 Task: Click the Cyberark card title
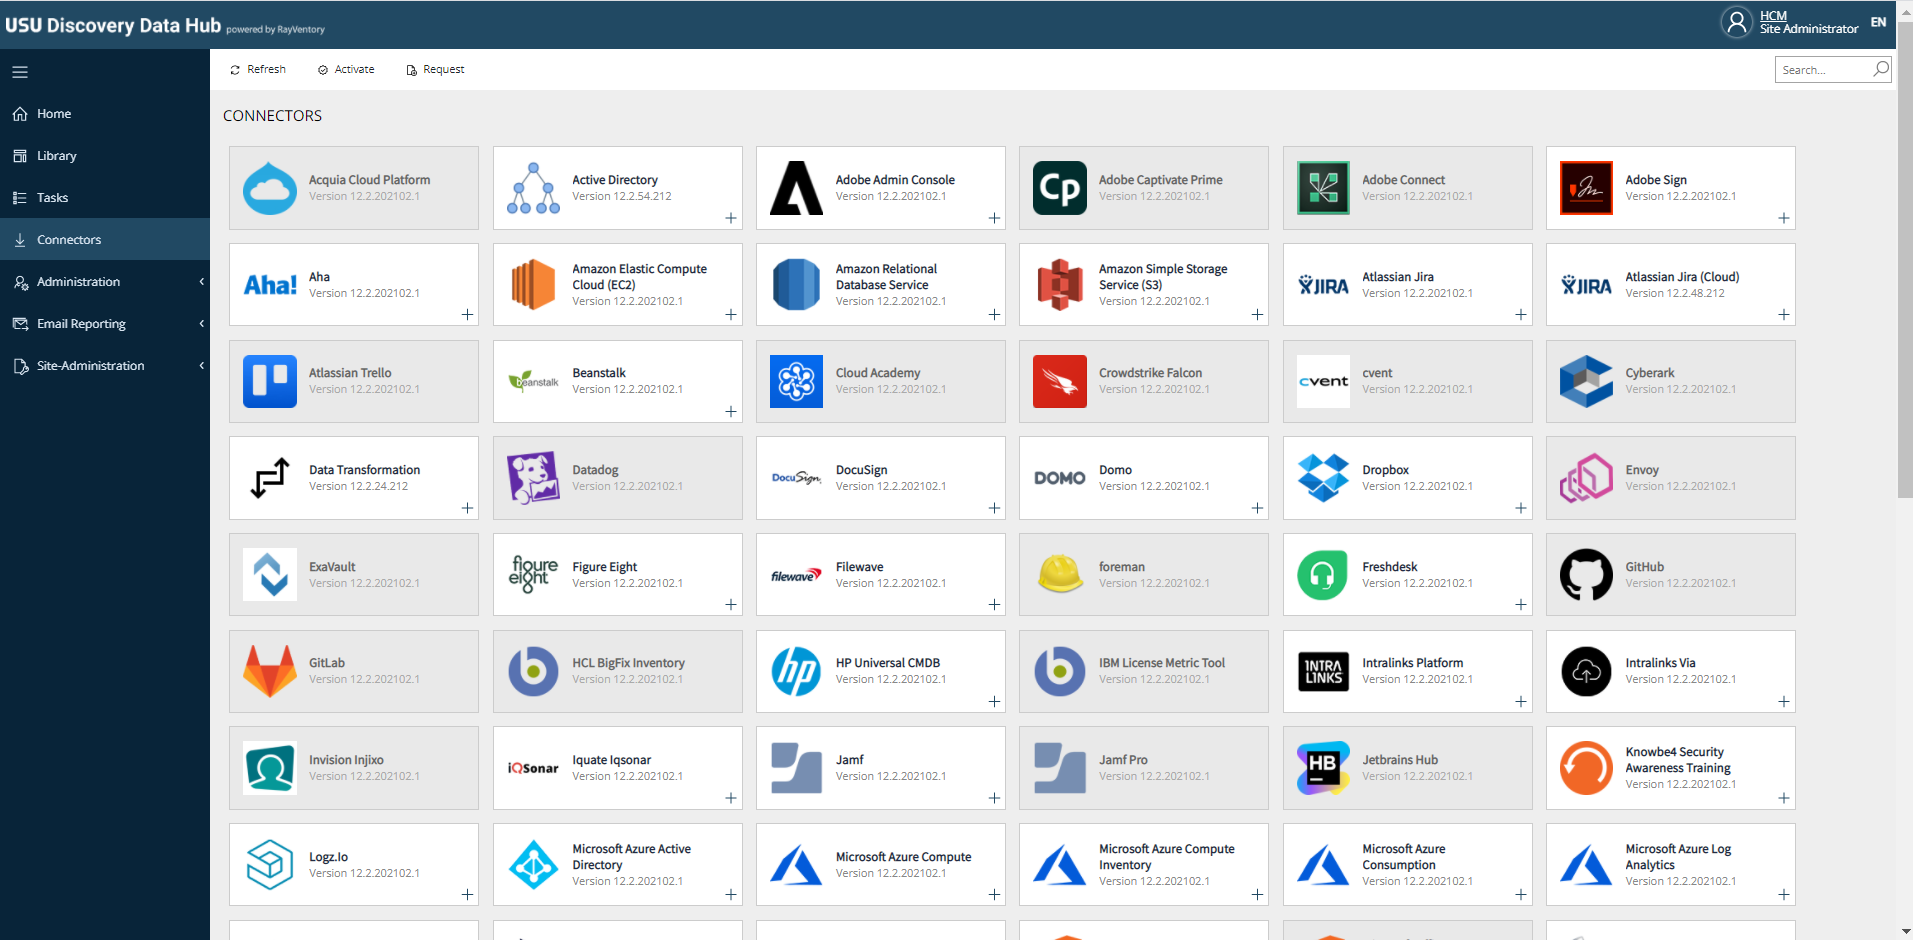pyautogui.click(x=1650, y=373)
